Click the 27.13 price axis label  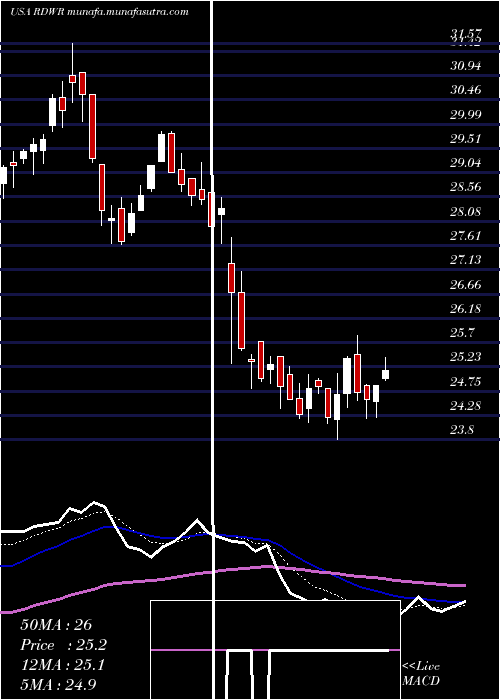click(466, 260)
